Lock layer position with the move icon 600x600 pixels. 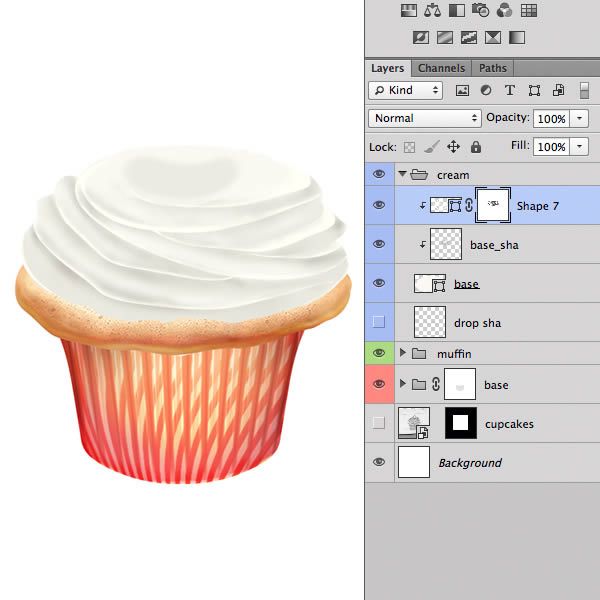(x=453, y=147)
